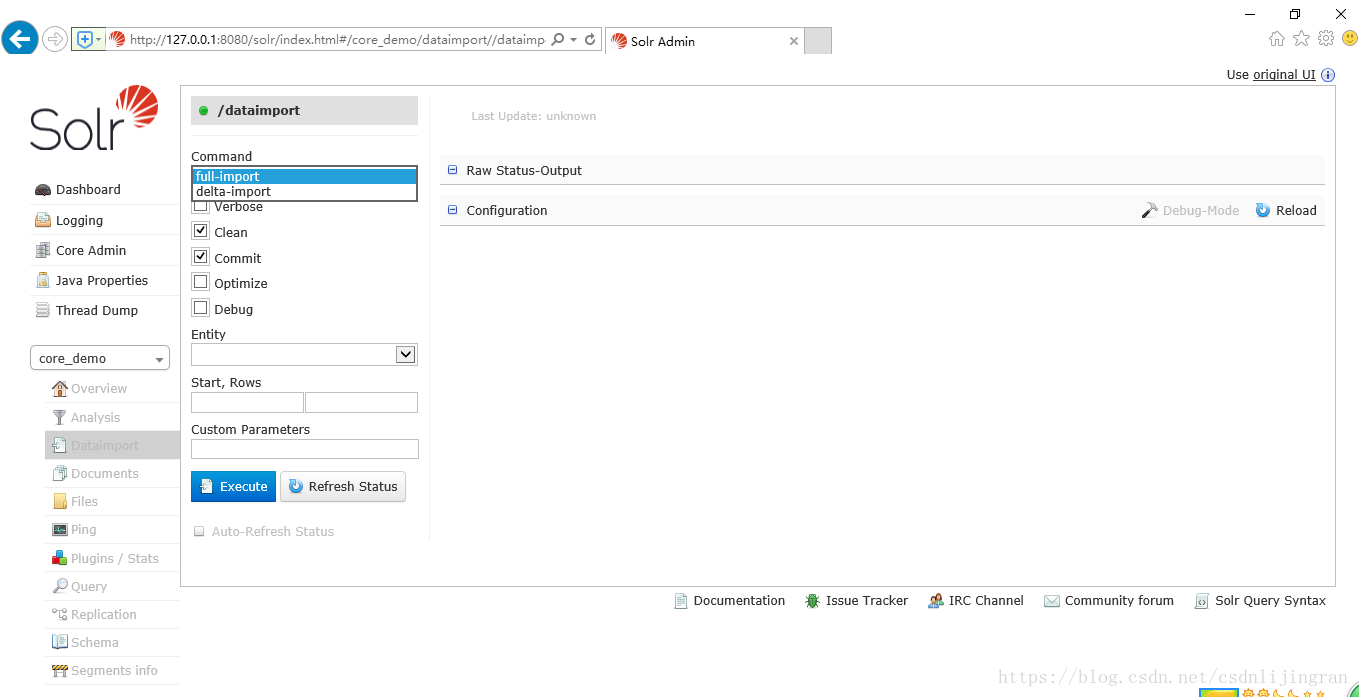The image size is (1359, 697).
Task: Click the browser back arrow button
Action: tap(20, 39)
